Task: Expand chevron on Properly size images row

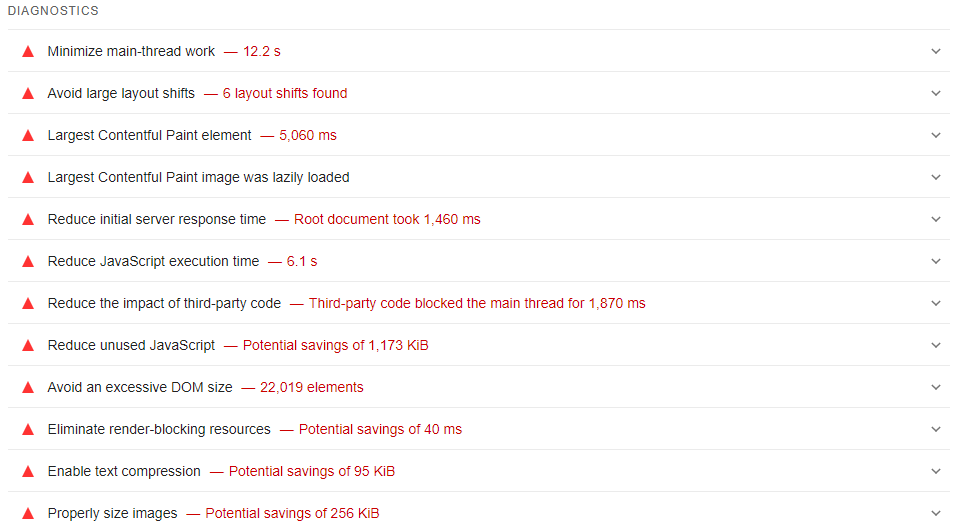Action: pos(936,513)
